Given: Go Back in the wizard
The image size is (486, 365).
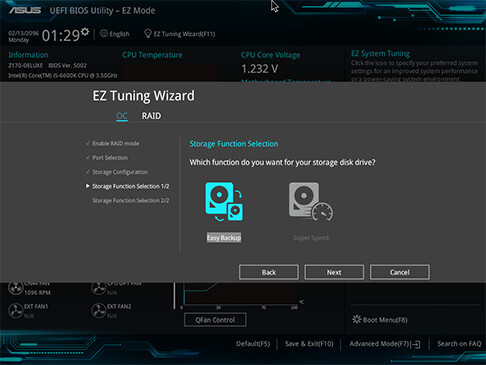Looking at the screenshot, I should pos(269,272).
